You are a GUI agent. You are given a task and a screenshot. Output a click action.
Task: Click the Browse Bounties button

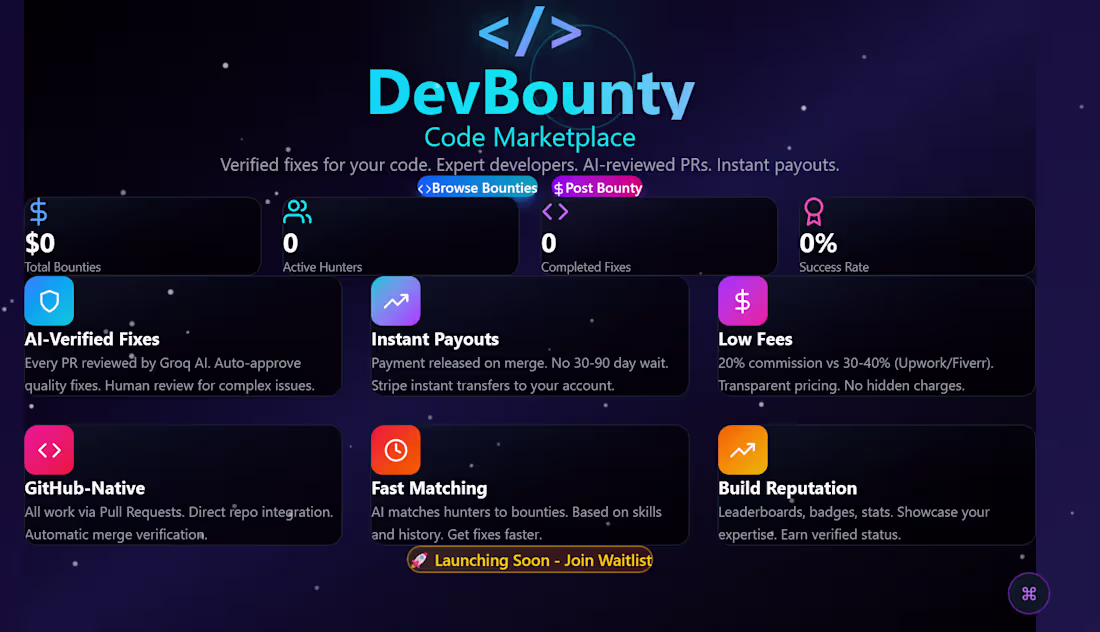(478, 187)
